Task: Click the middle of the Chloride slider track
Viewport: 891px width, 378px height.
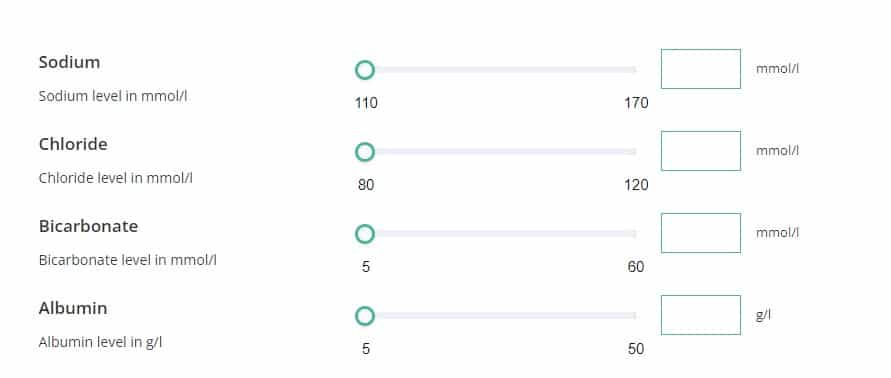Action: click(500, 152)
